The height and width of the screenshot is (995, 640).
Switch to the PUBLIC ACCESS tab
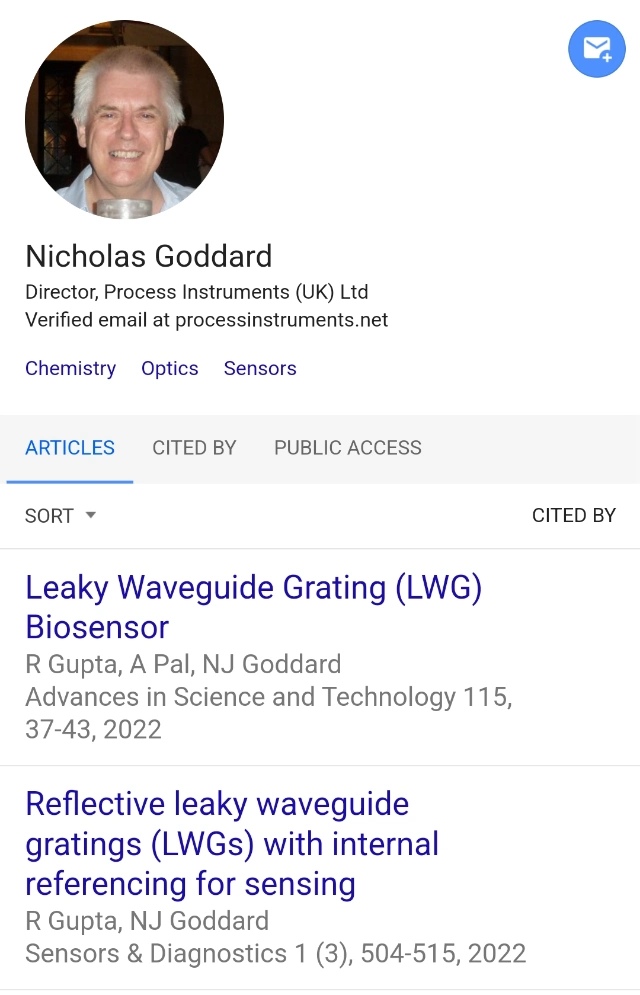(x=348, y=448)
